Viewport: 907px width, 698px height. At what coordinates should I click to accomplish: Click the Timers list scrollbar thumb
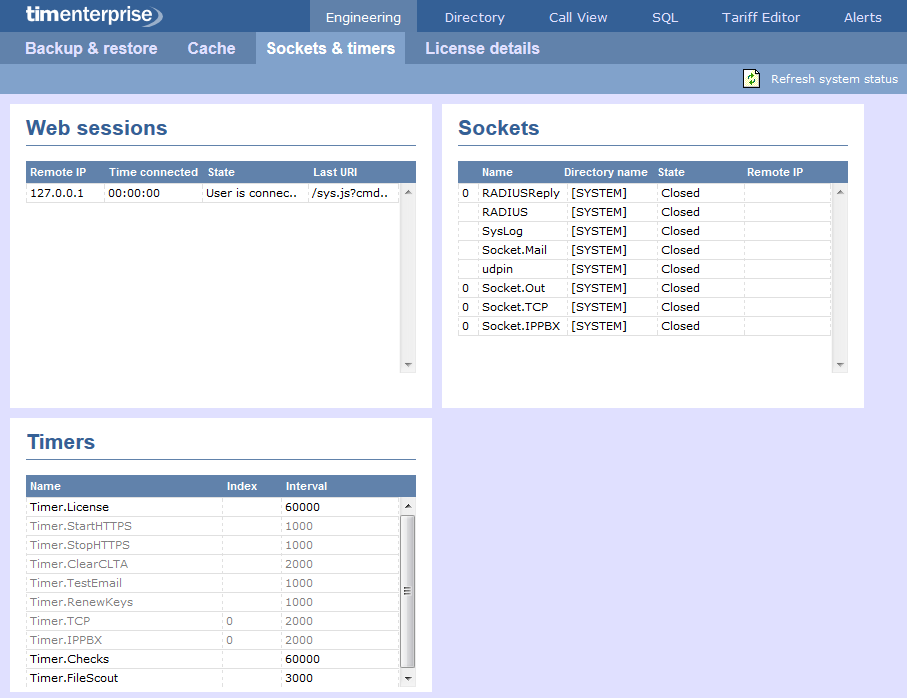407,590
